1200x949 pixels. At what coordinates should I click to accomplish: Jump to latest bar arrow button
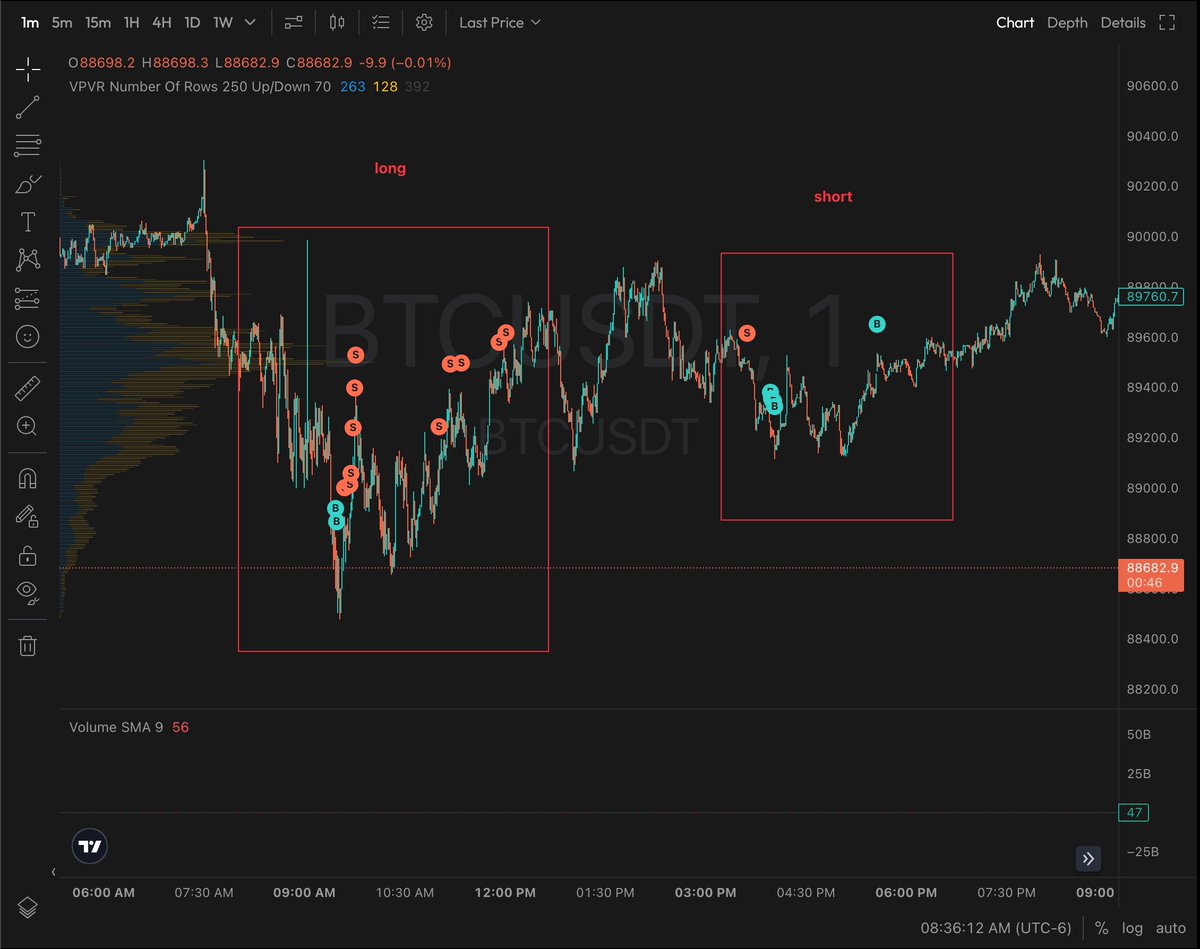click(1088, 858)
